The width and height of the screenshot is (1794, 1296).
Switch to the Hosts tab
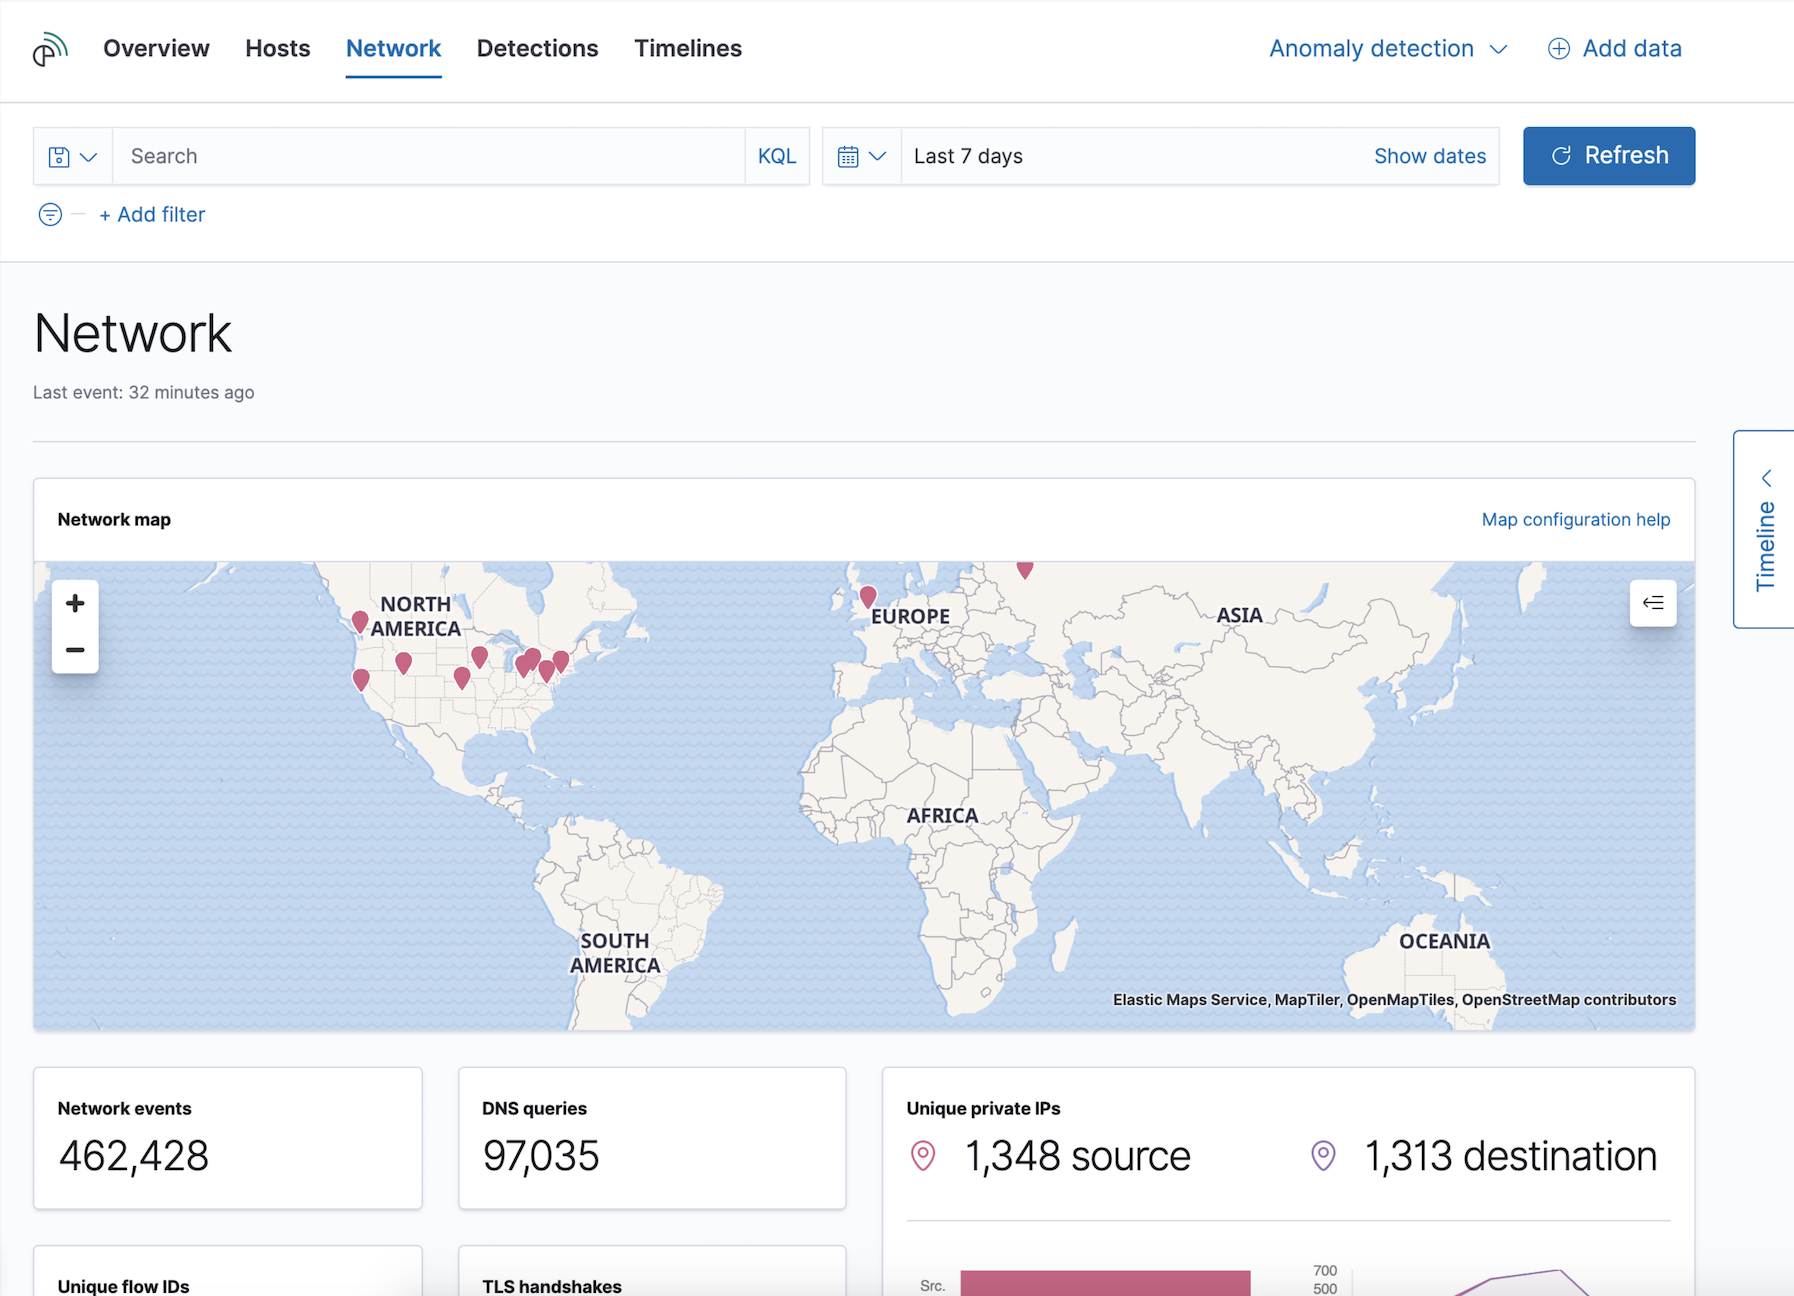[277, 49]
